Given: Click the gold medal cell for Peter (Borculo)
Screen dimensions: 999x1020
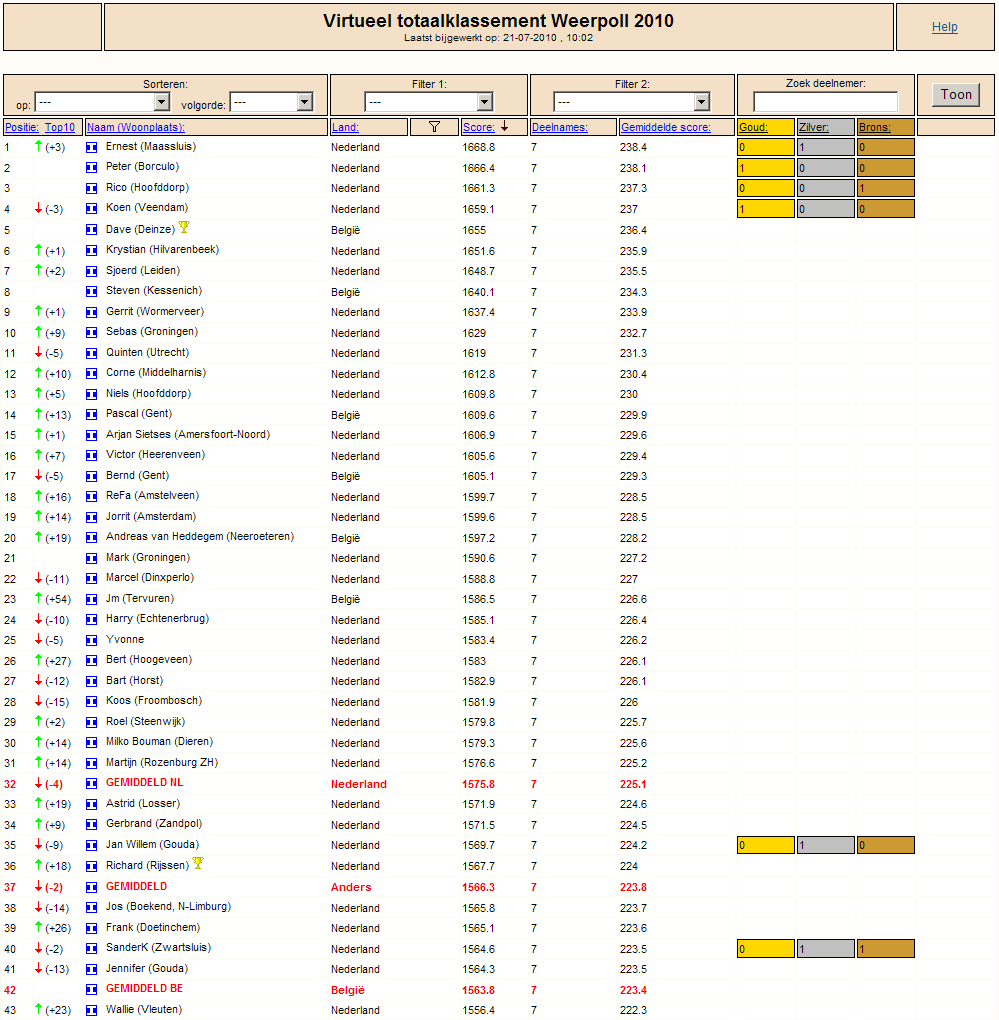Looking at the screenshot, I should click(766, 168).
